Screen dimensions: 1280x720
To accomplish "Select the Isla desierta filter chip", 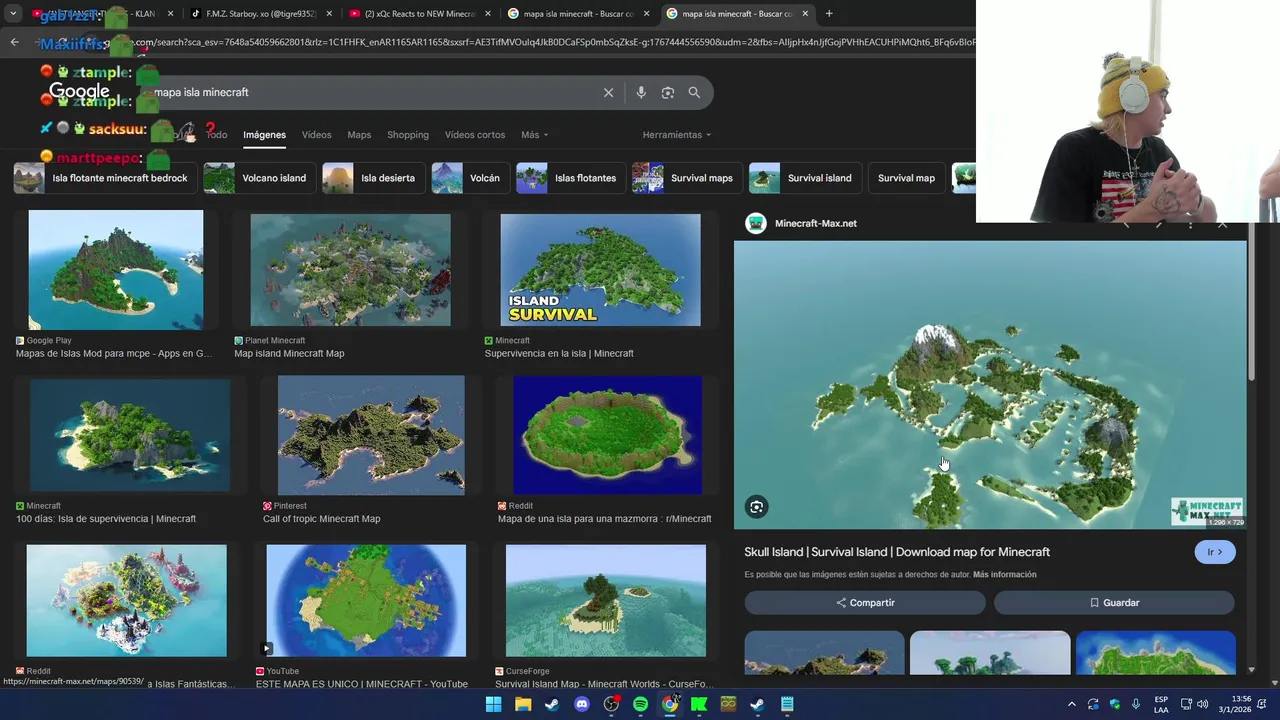I will (374, 178).
